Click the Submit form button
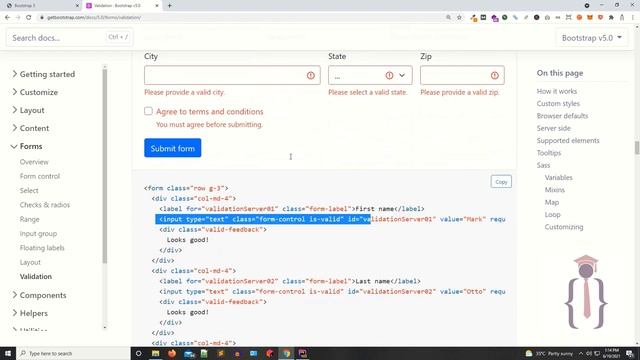 click(x=173, y=148)
